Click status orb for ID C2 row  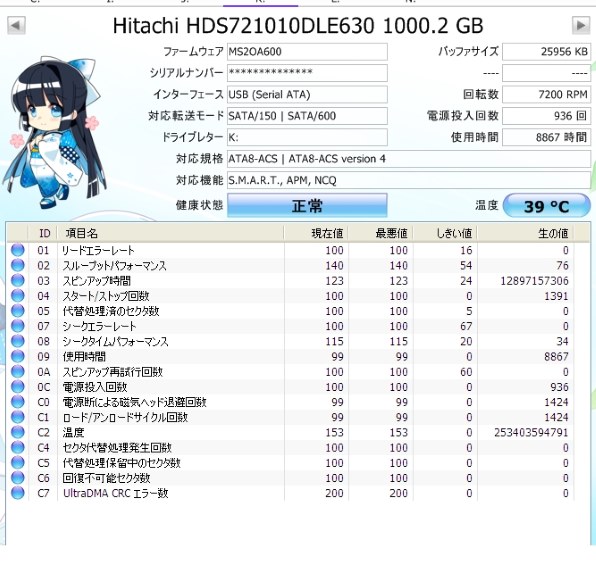17,432
